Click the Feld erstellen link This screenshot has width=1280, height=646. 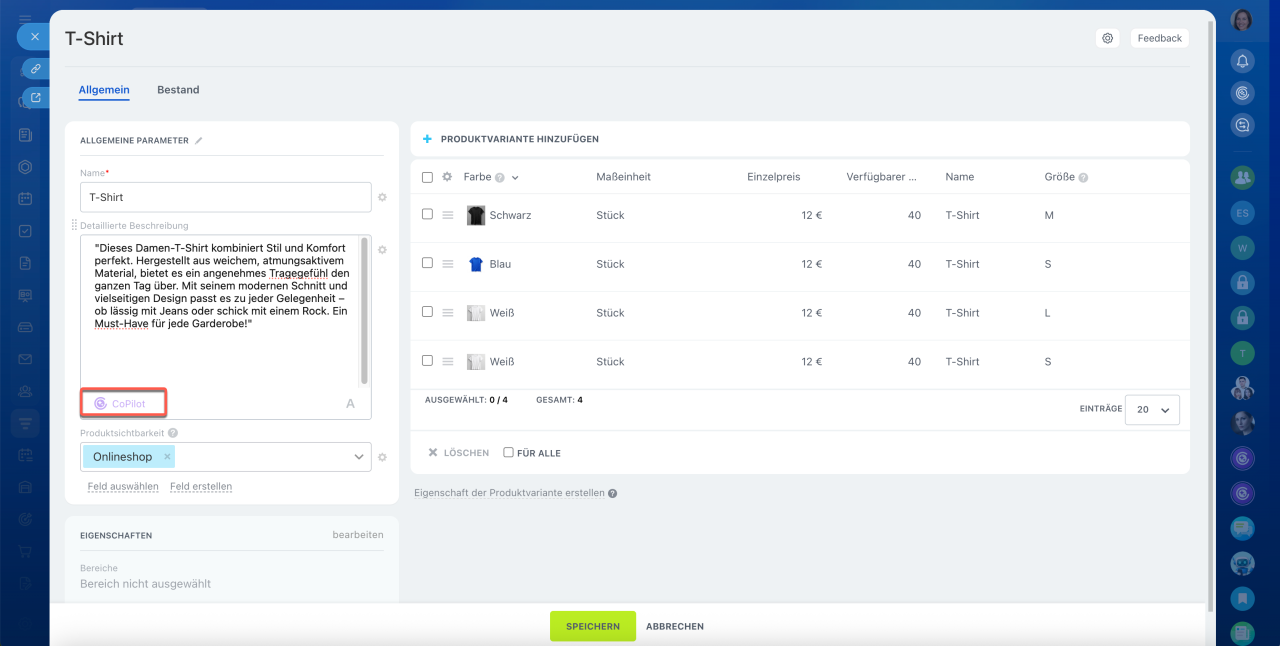pos(201,487)
